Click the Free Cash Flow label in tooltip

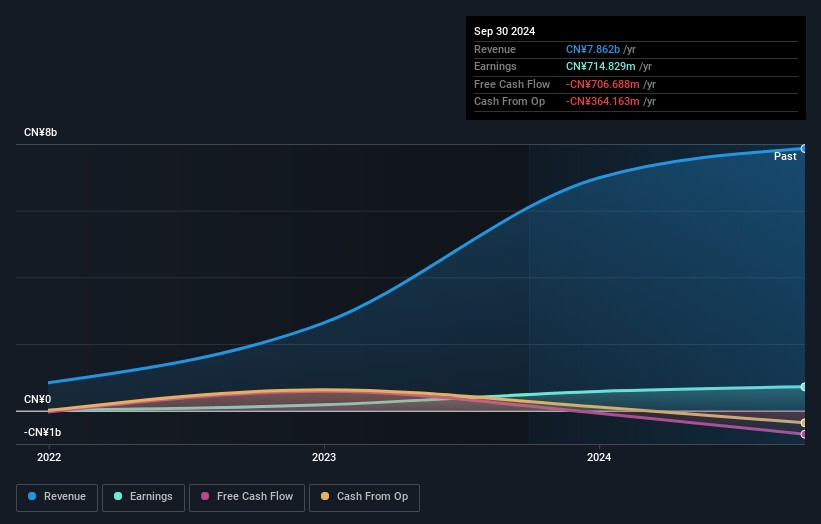pyautogui.click(x=512, y=84)
